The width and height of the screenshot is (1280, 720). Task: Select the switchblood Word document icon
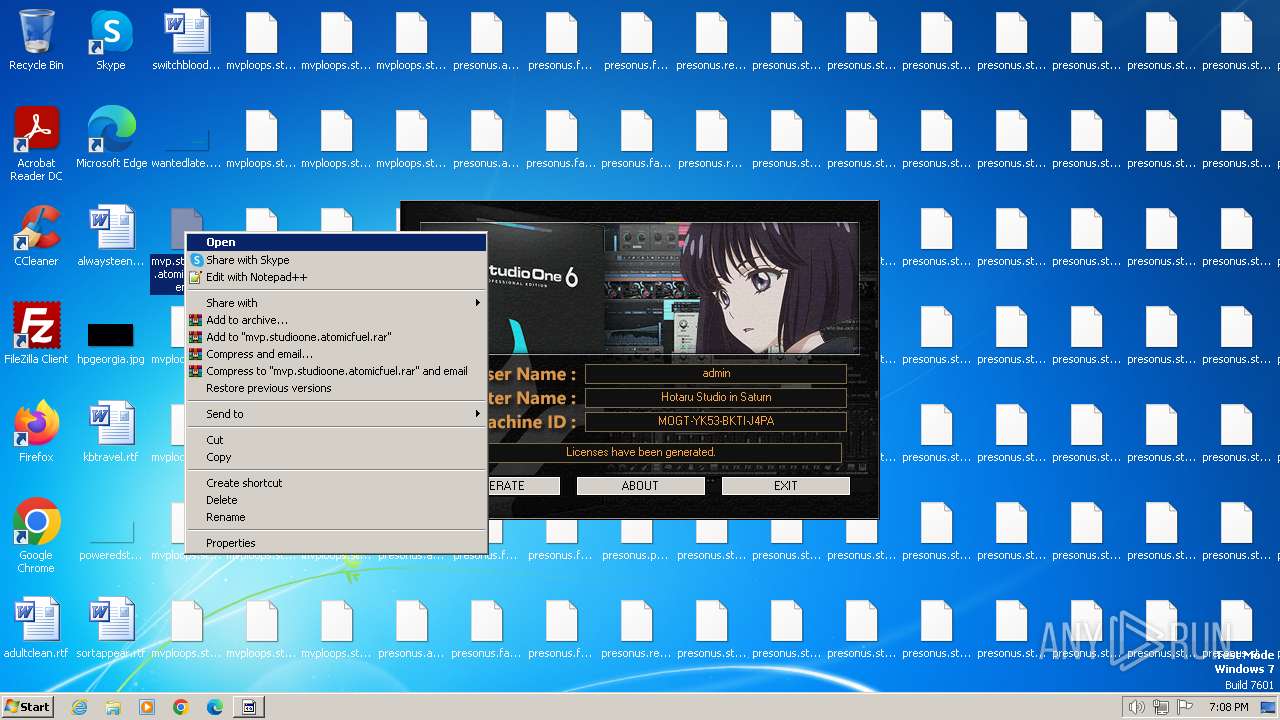[x=186, y=41]
